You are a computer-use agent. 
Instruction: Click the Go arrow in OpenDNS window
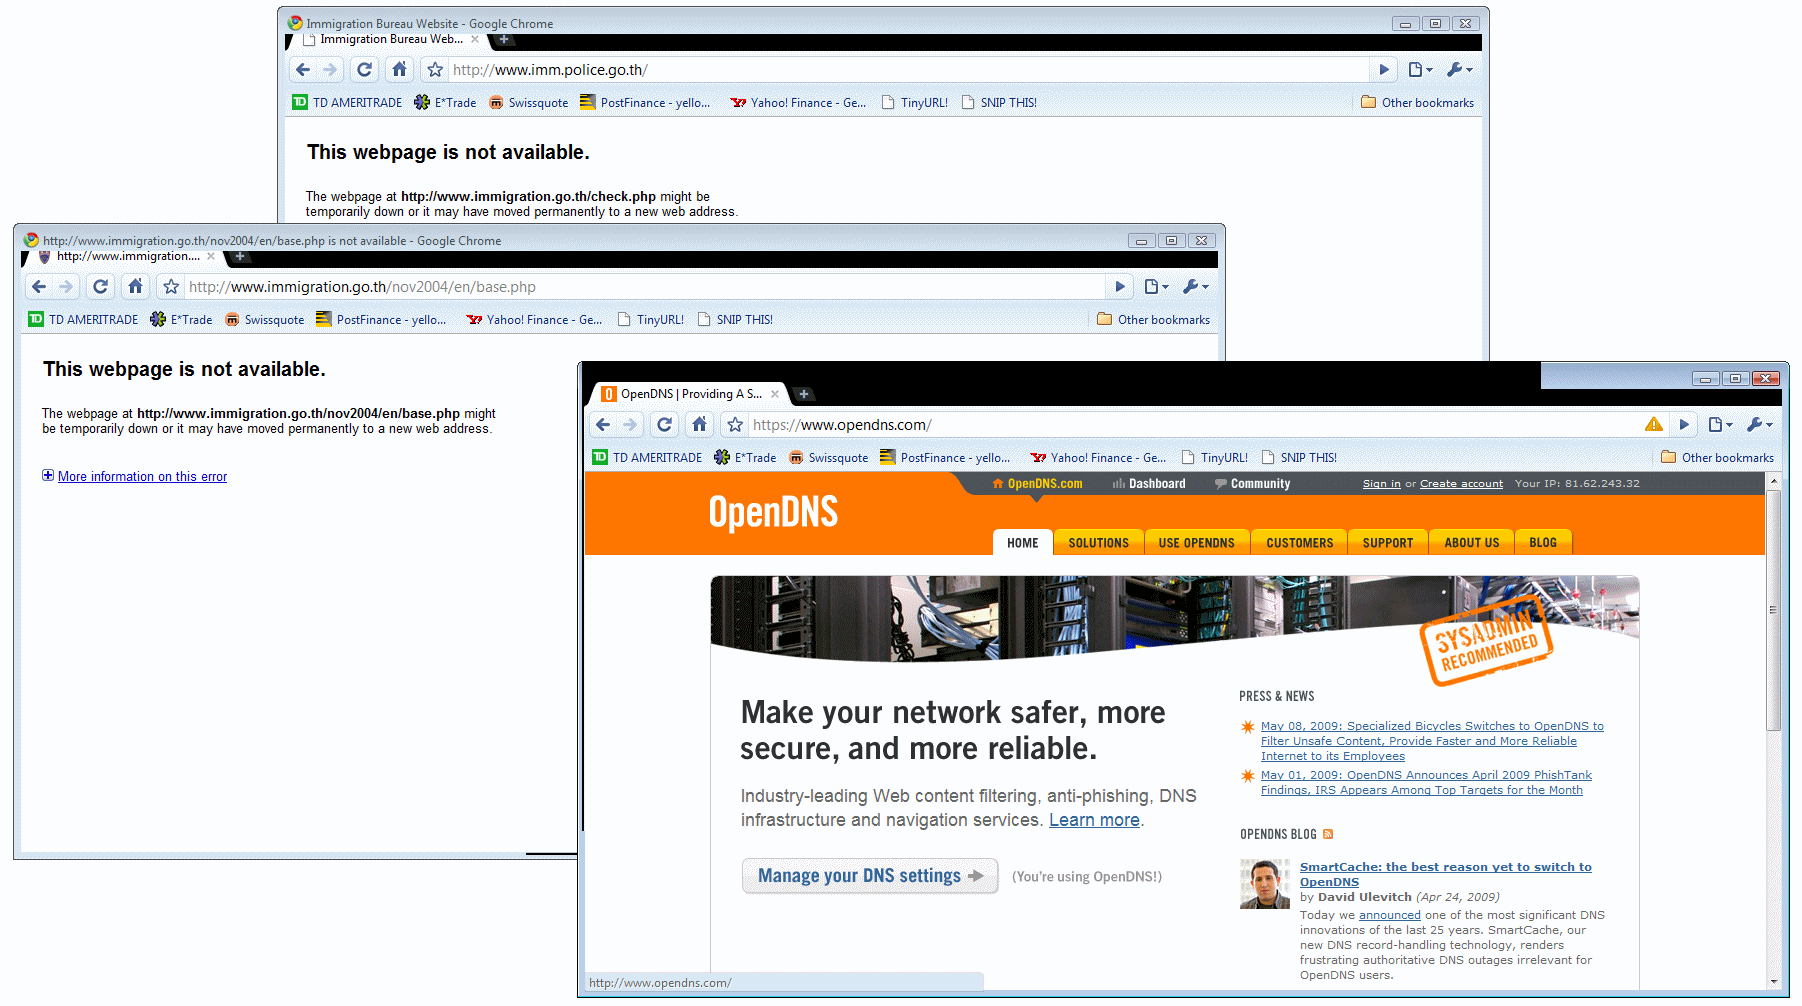point(1684,425)
